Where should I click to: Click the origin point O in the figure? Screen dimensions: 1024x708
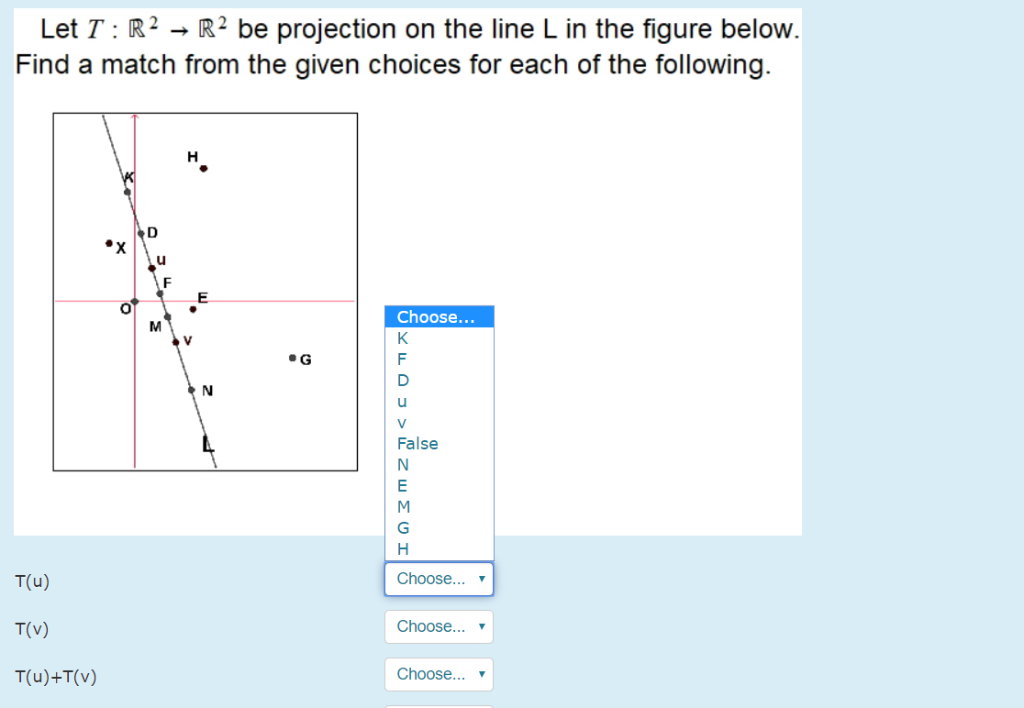click(133, 301)
